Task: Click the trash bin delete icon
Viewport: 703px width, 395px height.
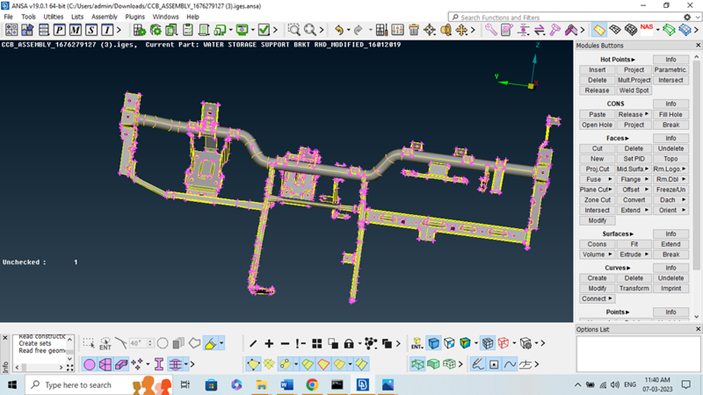Action: point(414,30)
